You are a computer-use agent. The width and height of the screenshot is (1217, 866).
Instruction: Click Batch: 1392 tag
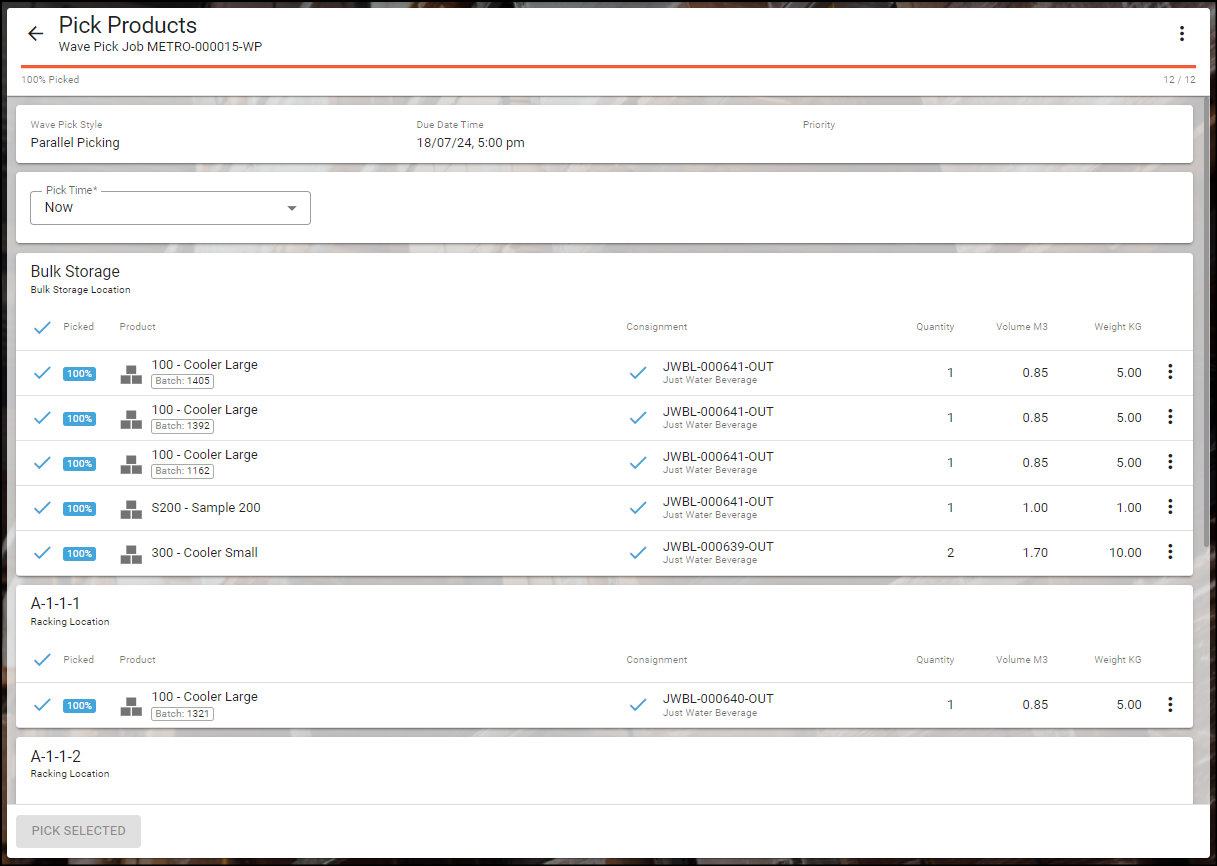pos(182,426)
